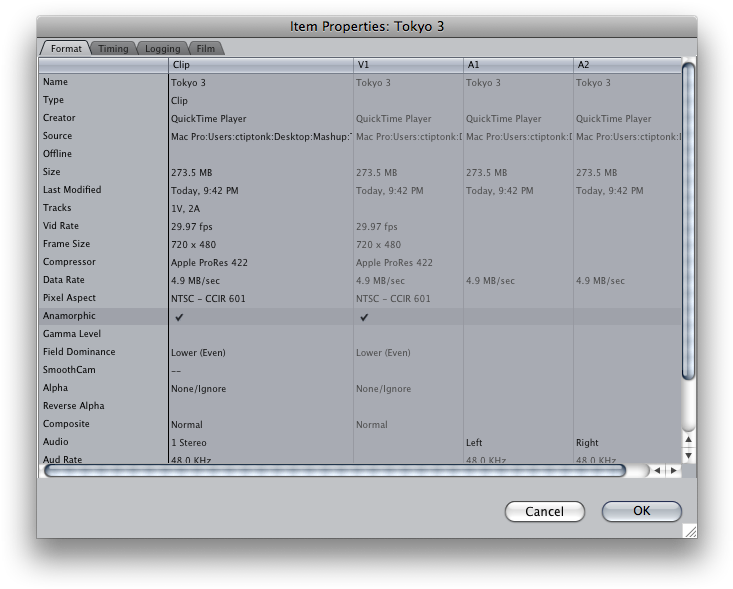
Task: Click the Tracks value 1V, 2A
Action: pyautogui.click(x=185, y=209)
